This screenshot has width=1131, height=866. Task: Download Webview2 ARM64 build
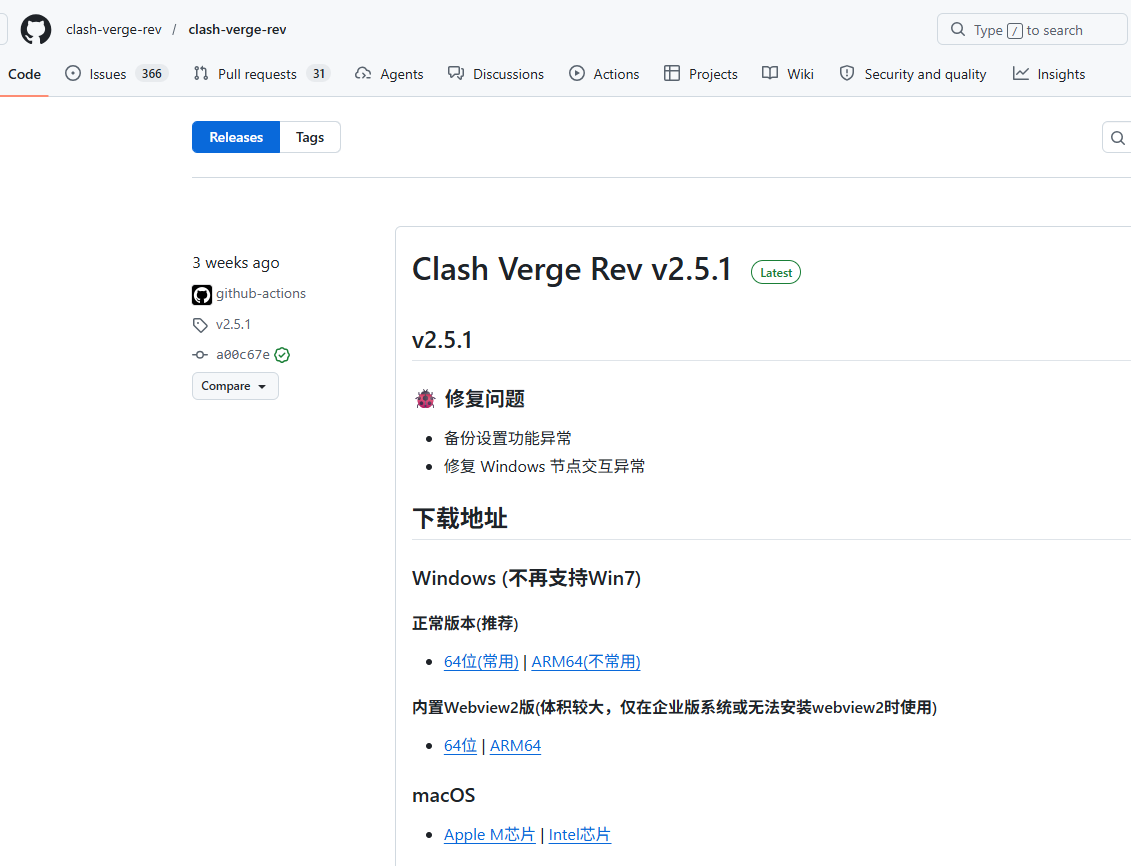[x=515, y=746]
